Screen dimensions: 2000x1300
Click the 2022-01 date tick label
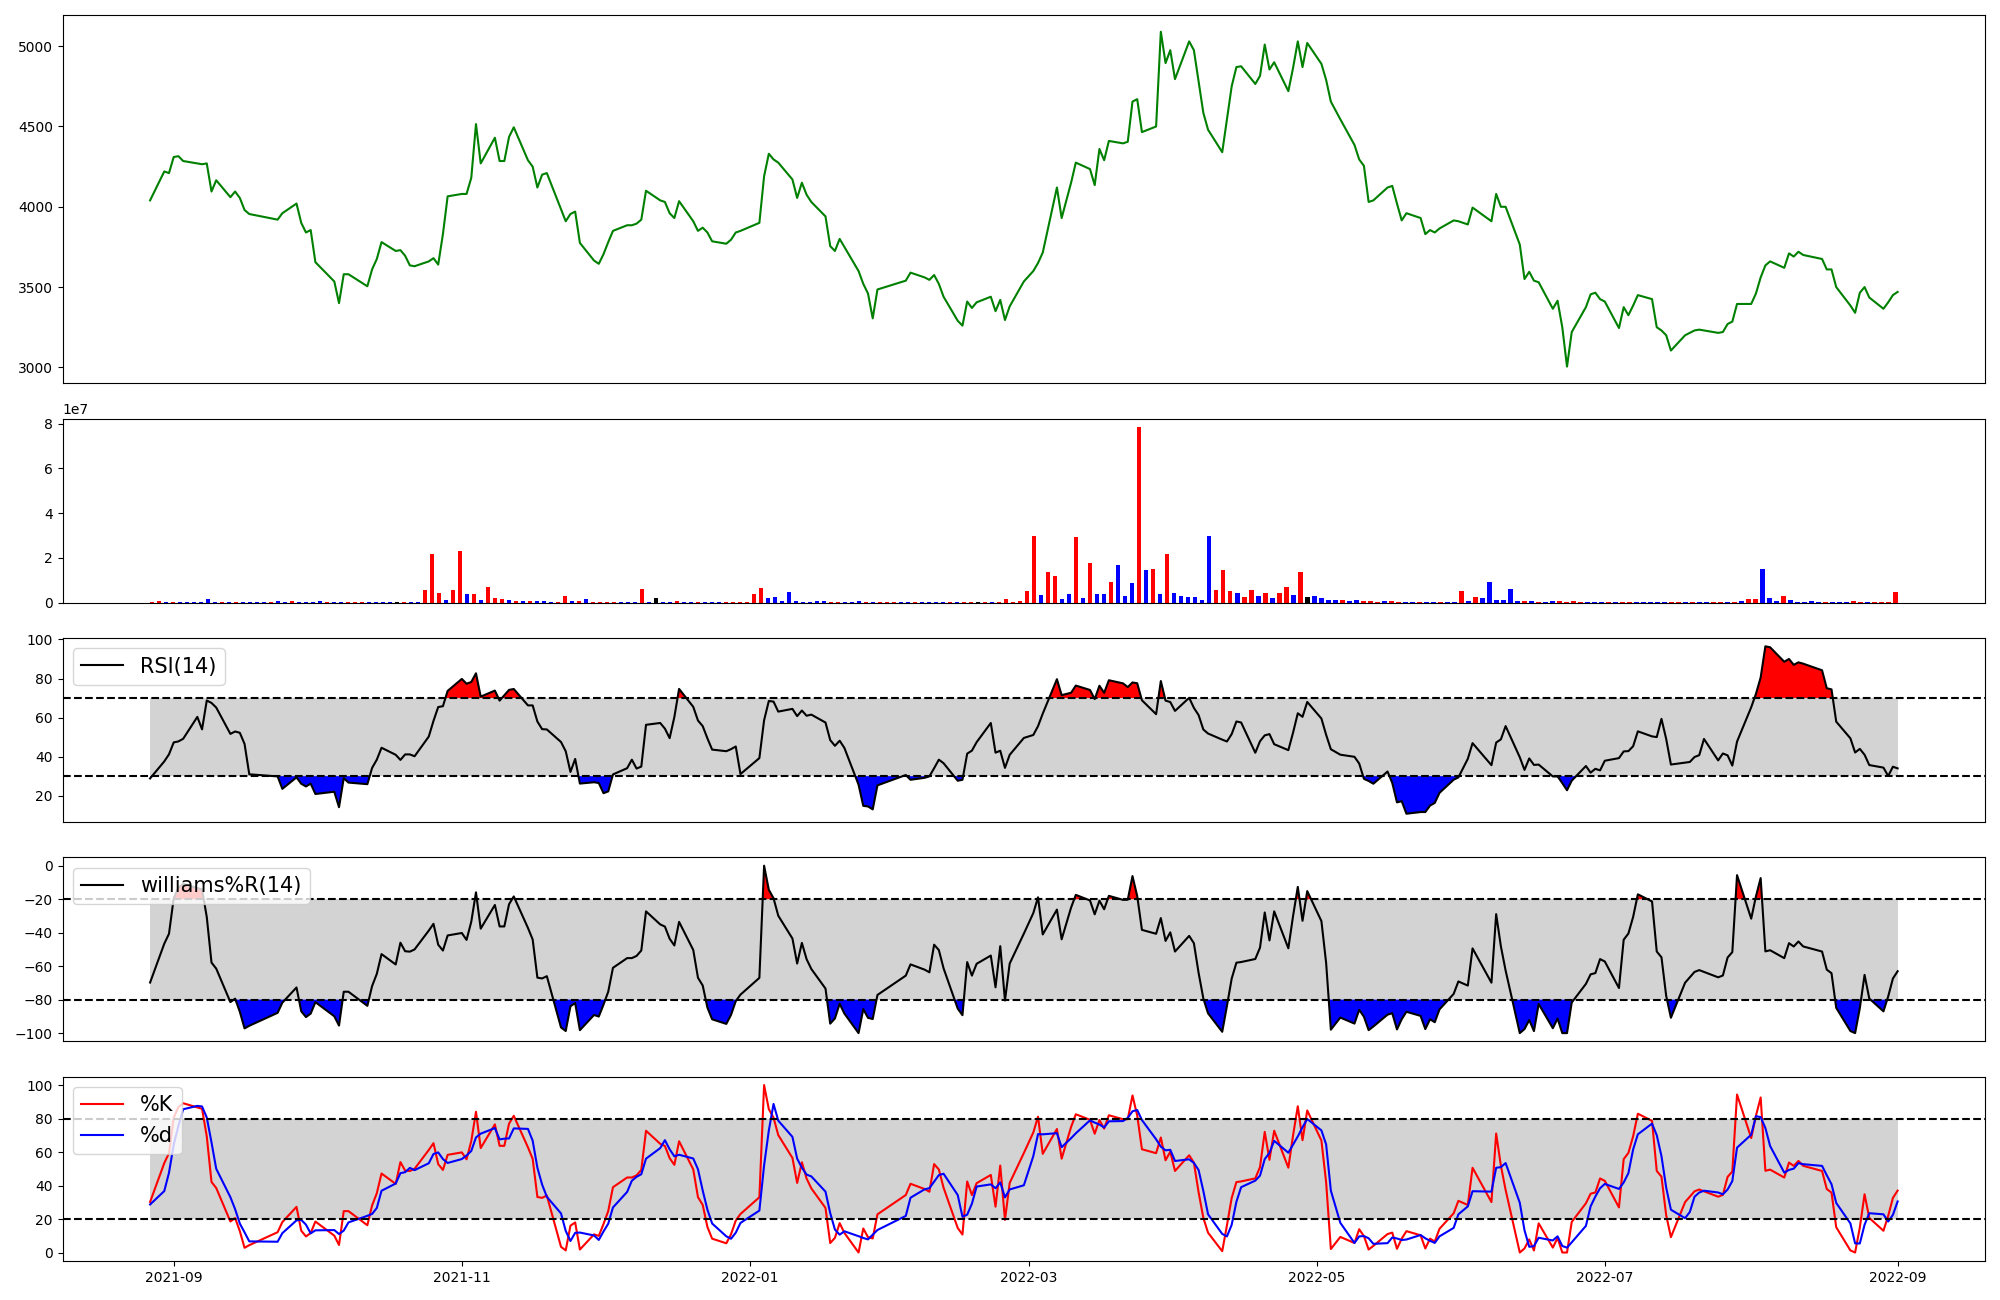click(749, 1277)
